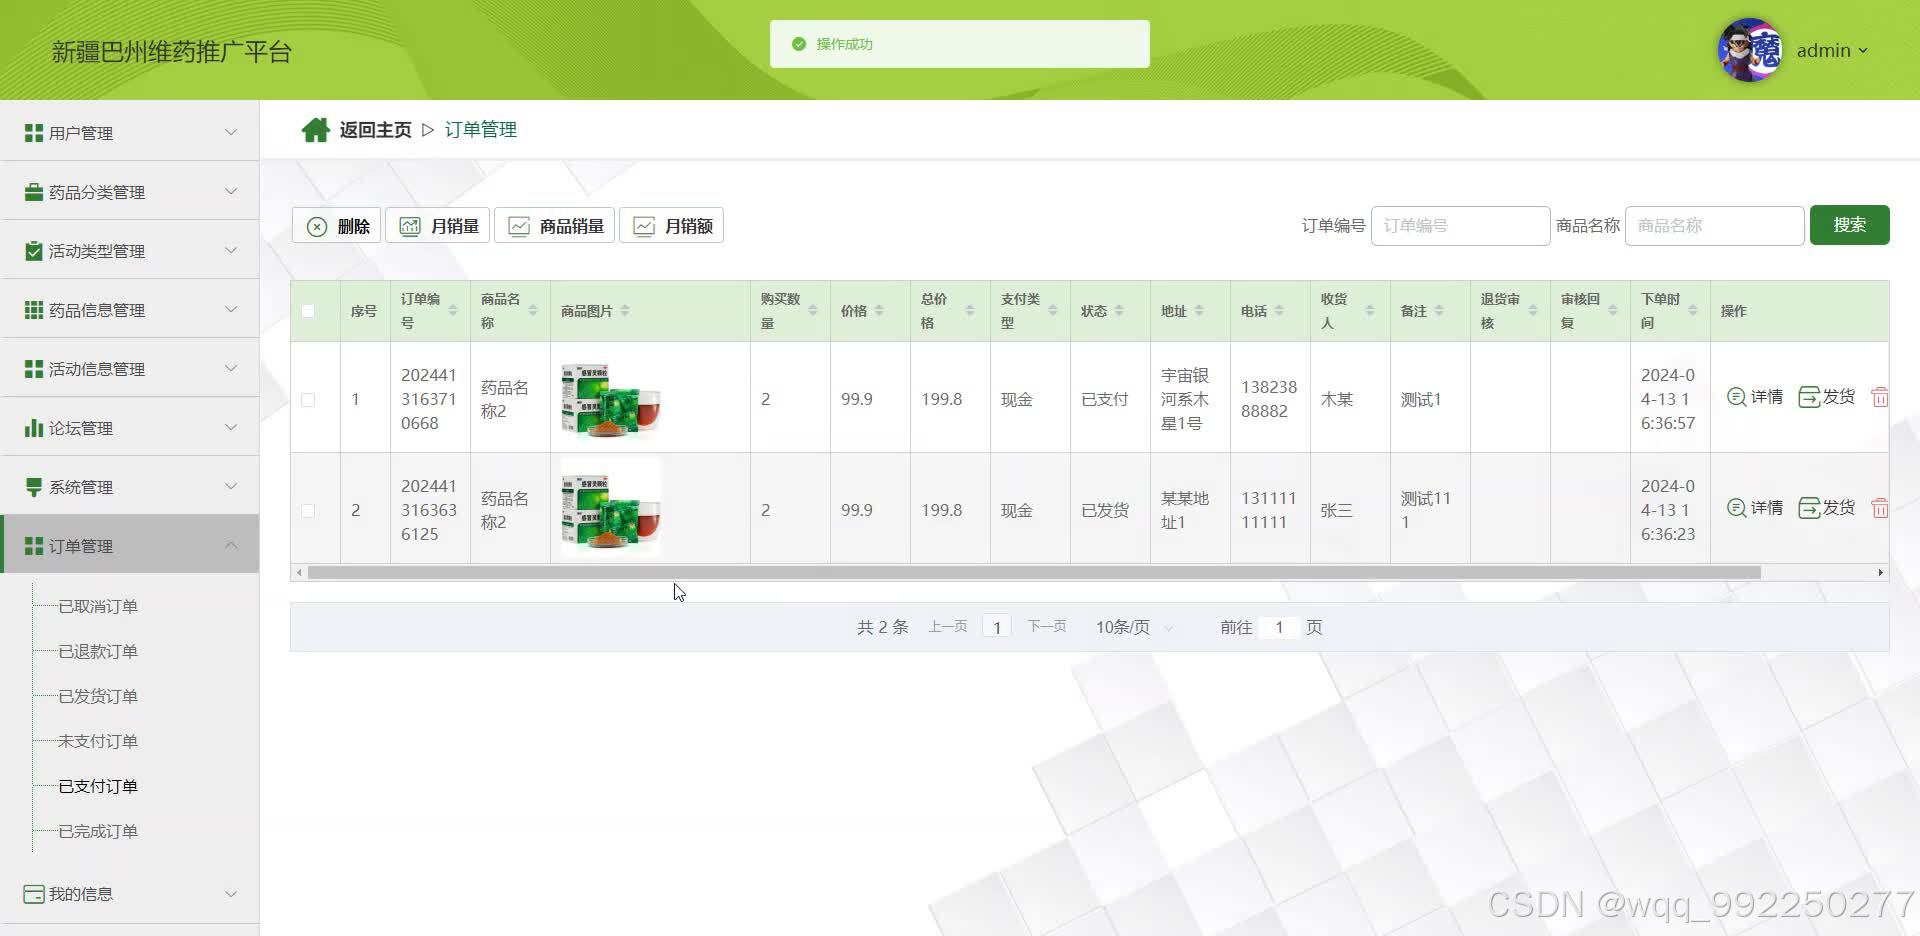The image size is (1920, 936).
Task: Click the red trash icon for order 2
Action: (x=1880, y=508)
